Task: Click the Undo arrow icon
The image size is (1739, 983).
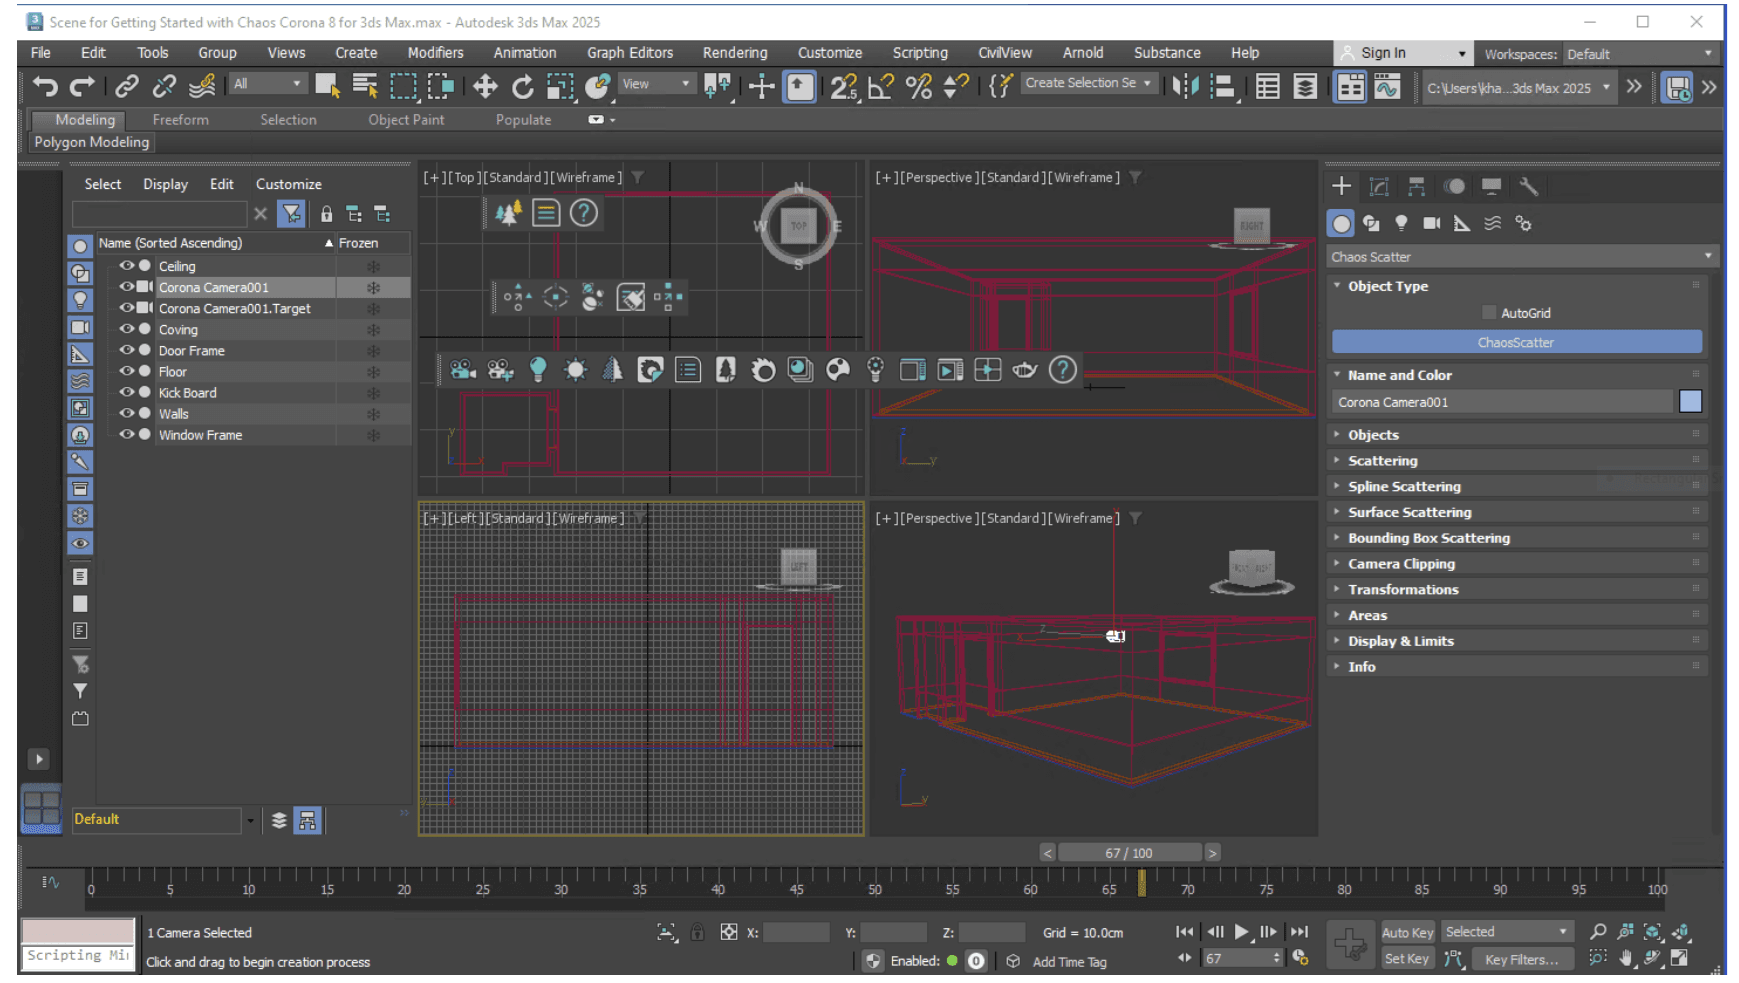Action: [45, 87]
